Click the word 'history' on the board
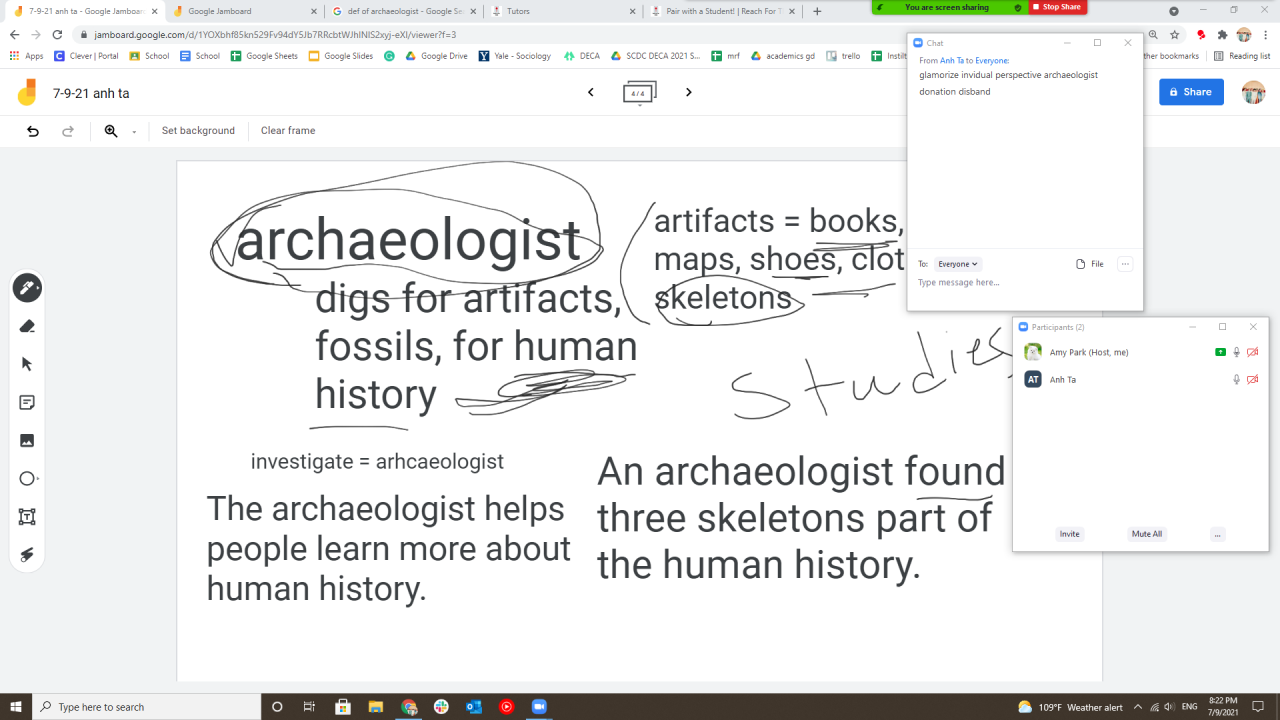The width and height of the screenshot is (1280, 720). coord(376,395)
